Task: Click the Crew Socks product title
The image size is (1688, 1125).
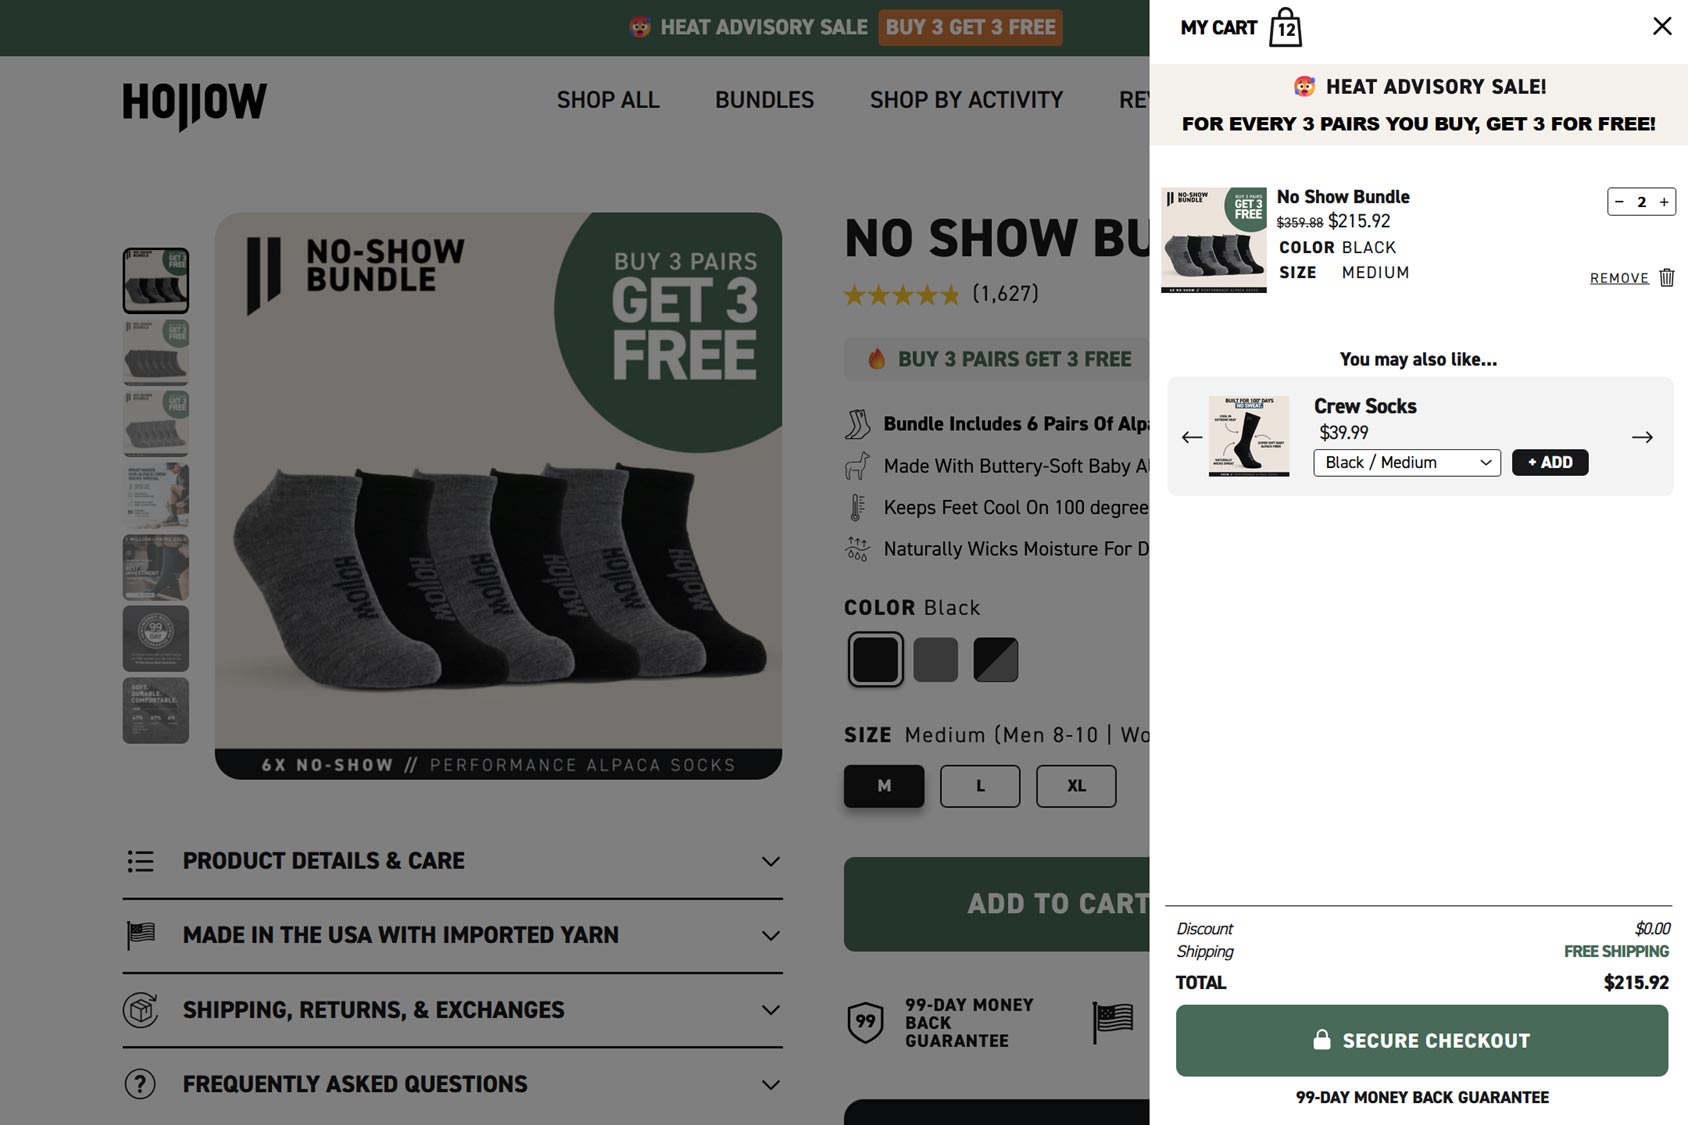Action: click(1365, 406)
